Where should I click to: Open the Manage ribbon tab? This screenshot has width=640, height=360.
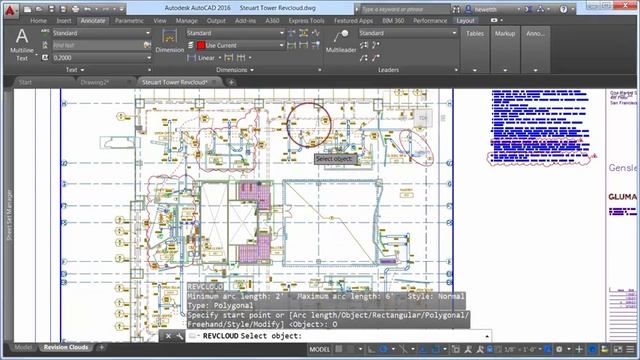click(186, 20)
